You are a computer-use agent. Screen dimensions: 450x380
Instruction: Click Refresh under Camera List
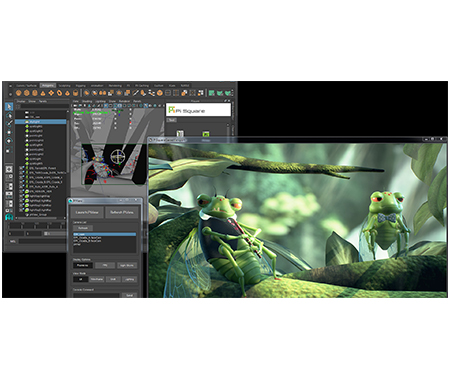pyautogui.click(x=83, y=228)
